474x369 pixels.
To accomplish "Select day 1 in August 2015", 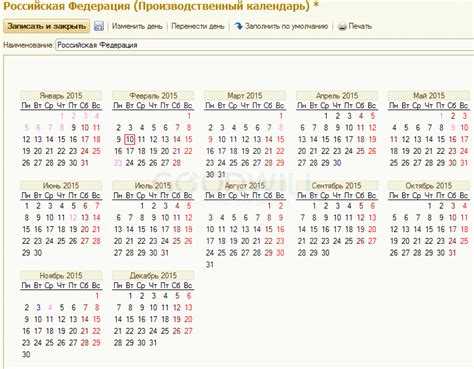I will click(269, 206).
